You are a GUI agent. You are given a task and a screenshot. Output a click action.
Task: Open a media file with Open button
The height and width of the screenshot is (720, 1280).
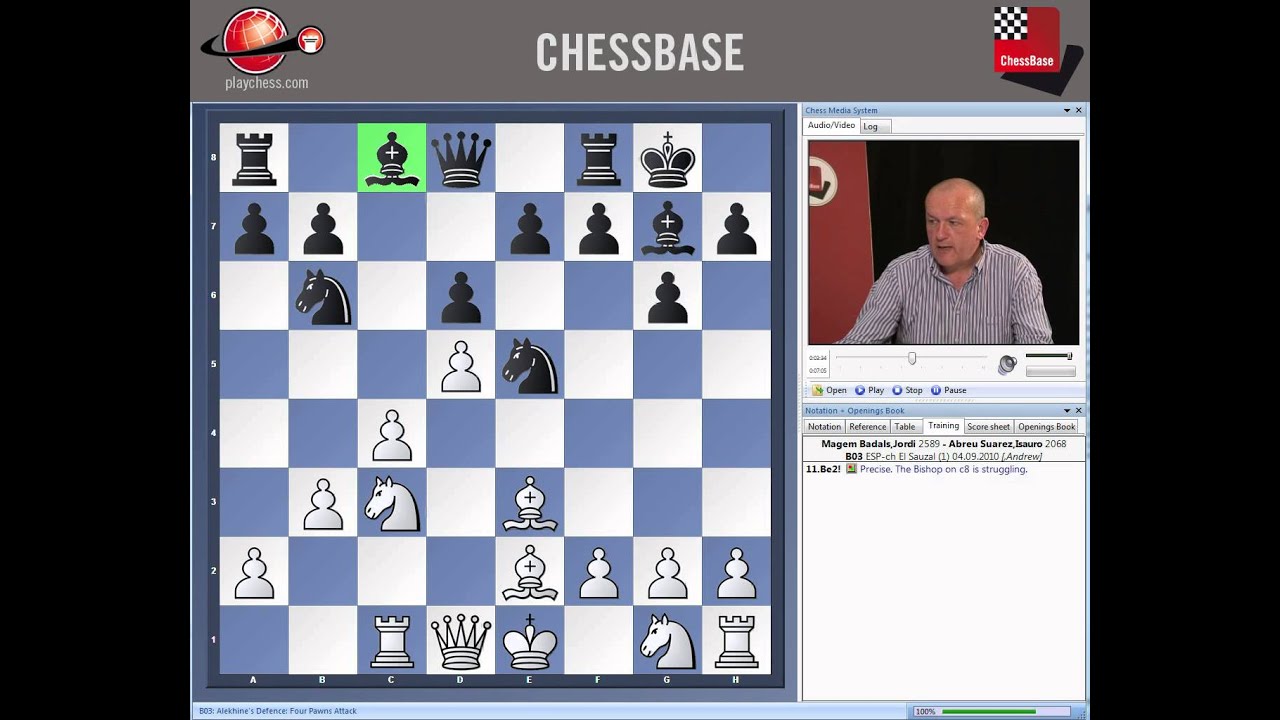tap(829, 390)
